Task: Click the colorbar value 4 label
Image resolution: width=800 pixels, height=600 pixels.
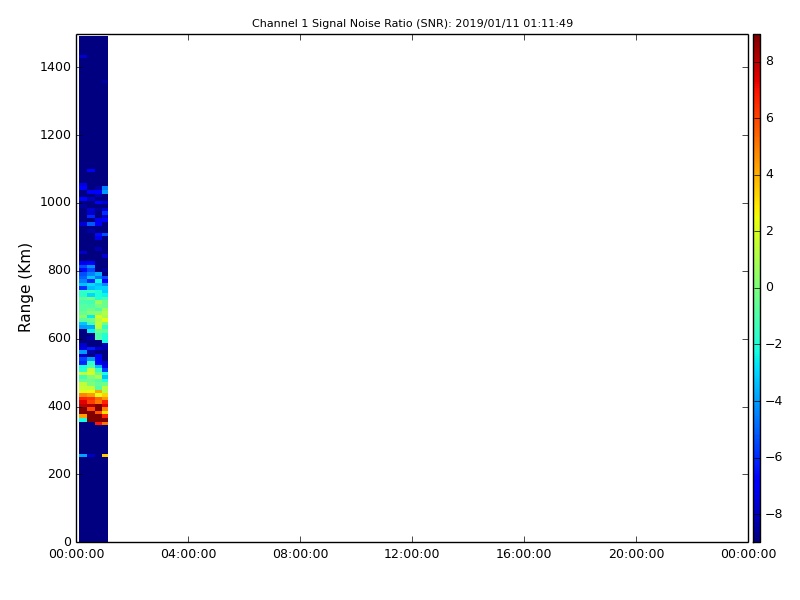Action: click(x=770, y=174)
